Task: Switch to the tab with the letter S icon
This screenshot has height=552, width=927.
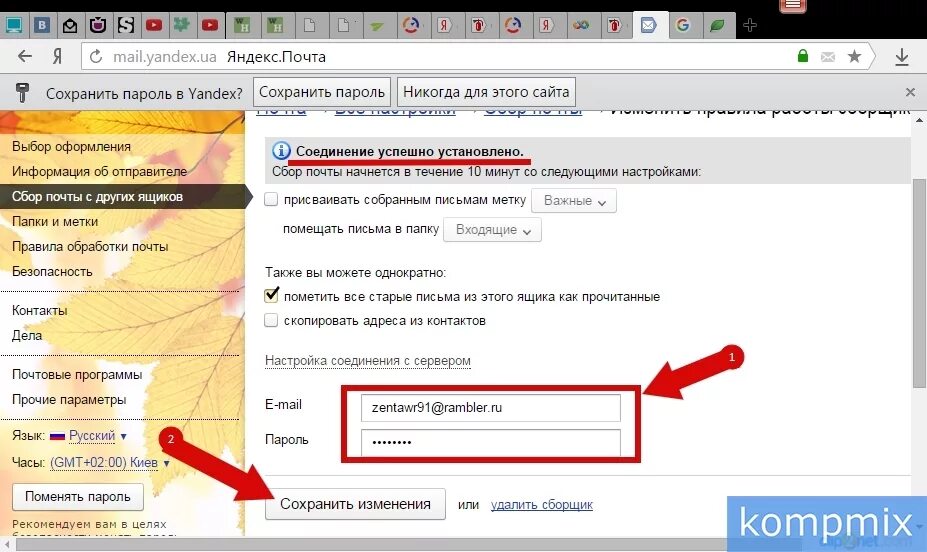Action: click(x=126, y=25)
